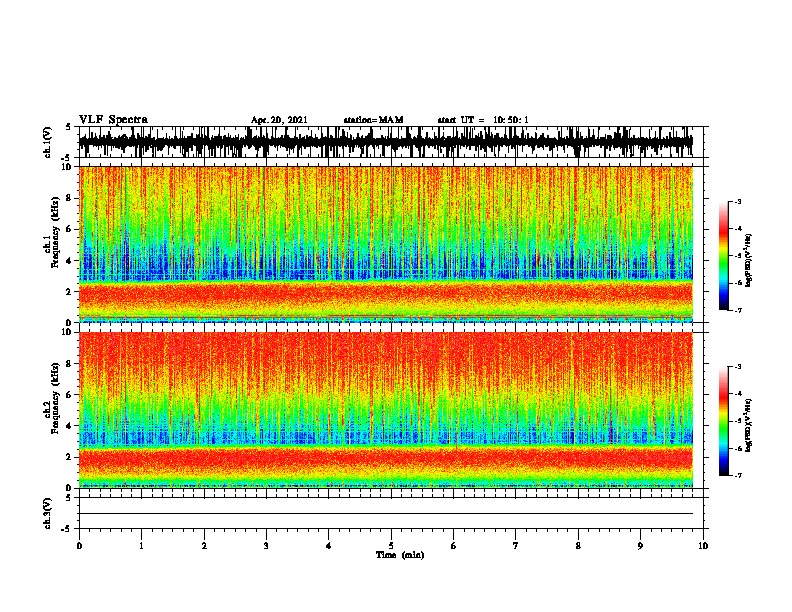Click the time axis tick label "4"
Screen dimensions: 792x612
329,546
